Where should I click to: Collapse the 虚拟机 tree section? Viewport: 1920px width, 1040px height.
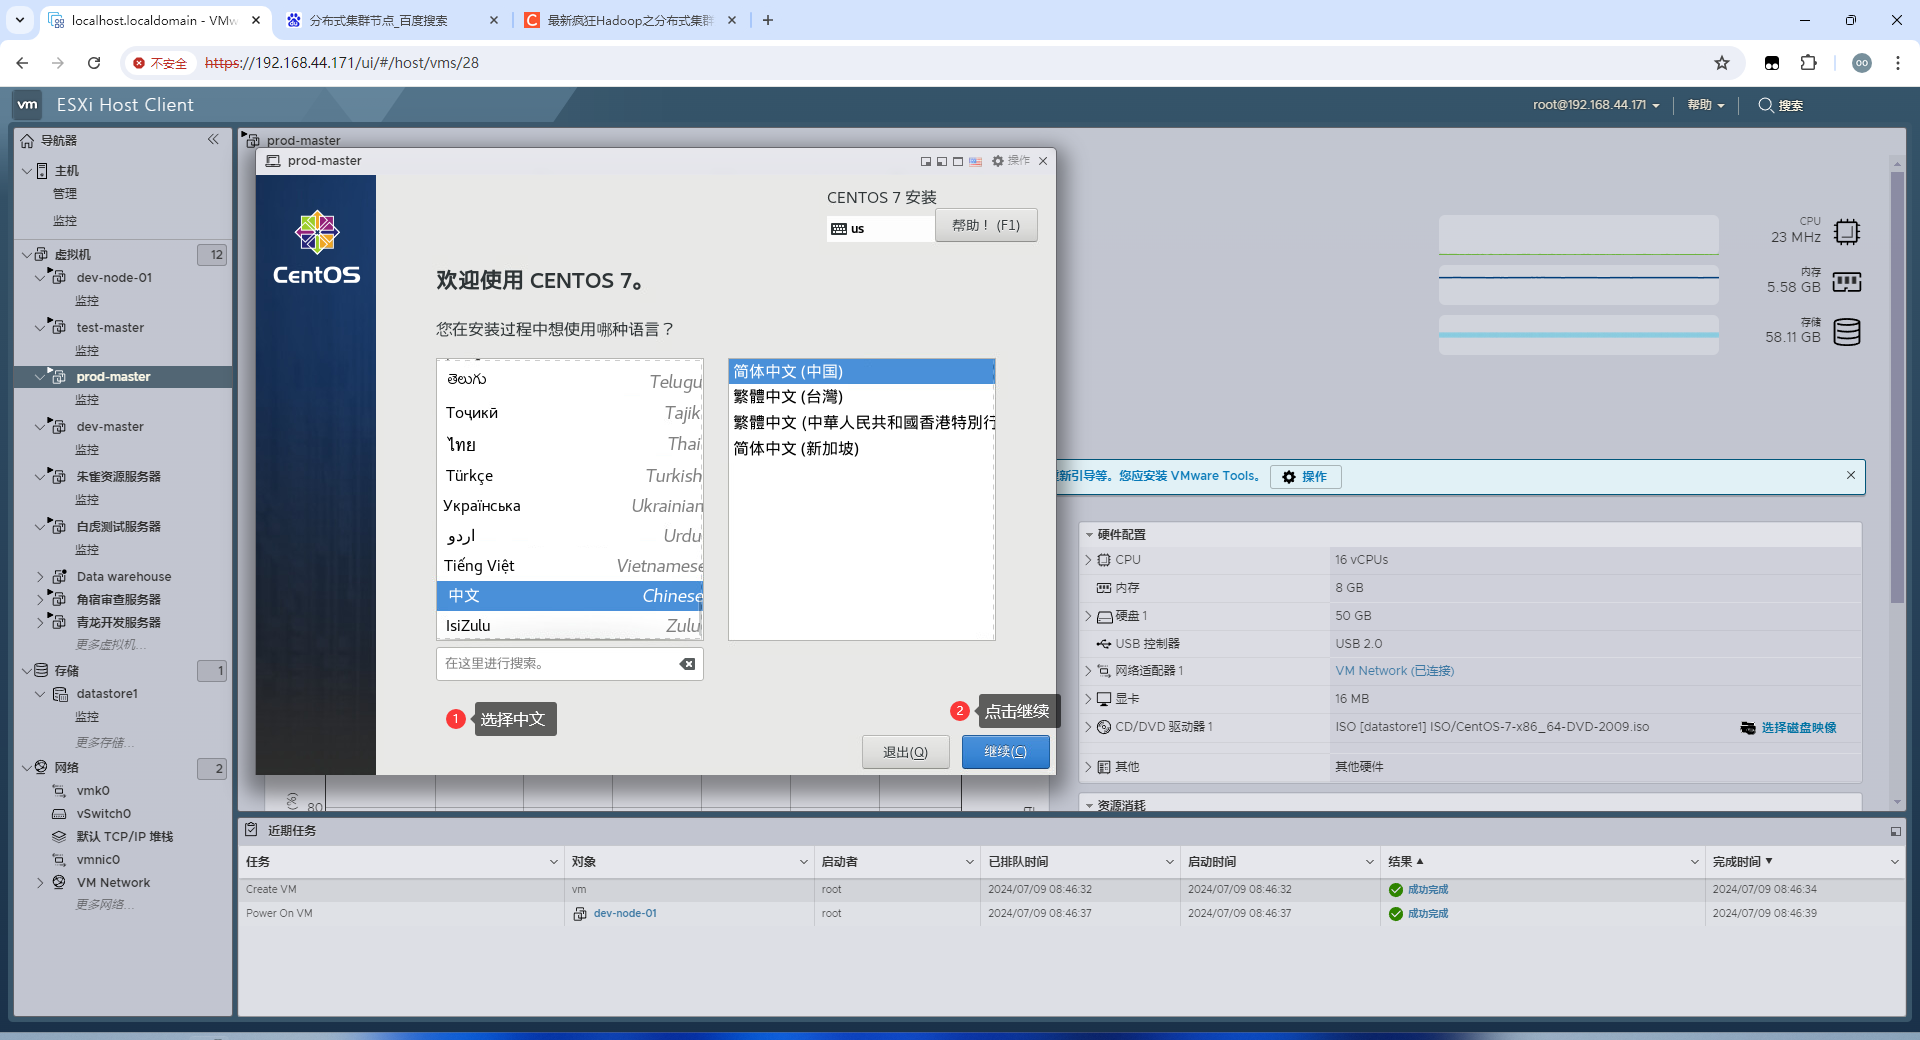27,254
